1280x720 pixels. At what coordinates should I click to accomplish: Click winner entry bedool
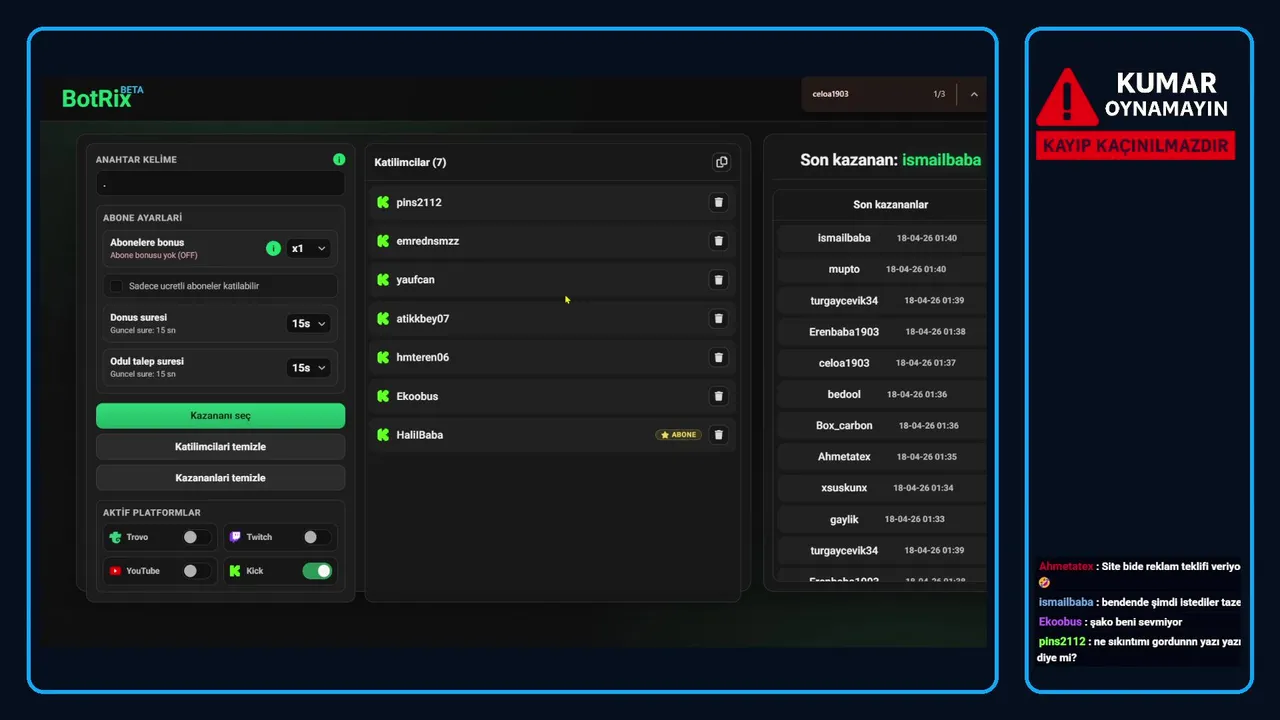pyautogui.click(x=882, y=394)
